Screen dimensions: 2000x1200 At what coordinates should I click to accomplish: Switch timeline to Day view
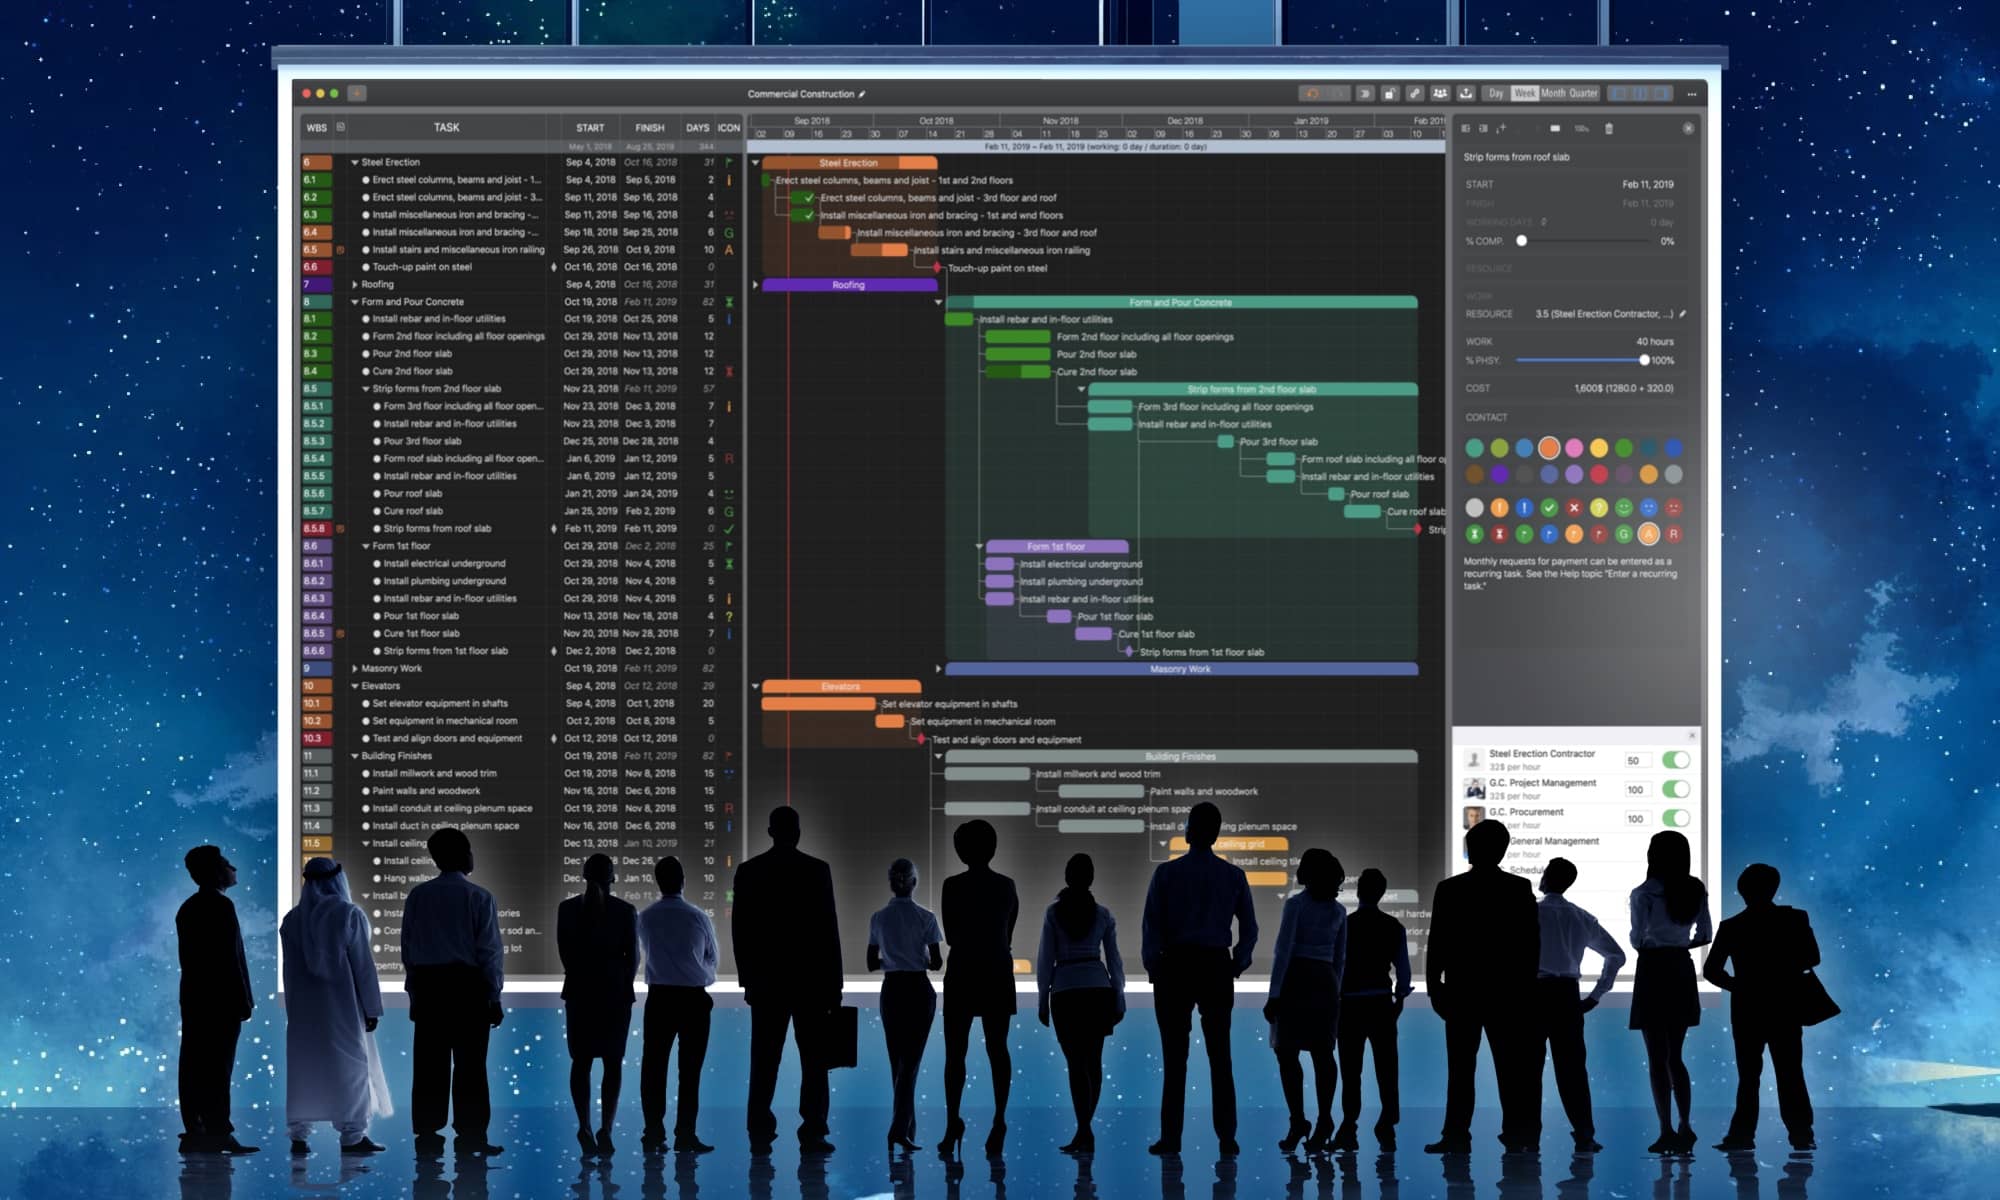[1496, 93]
